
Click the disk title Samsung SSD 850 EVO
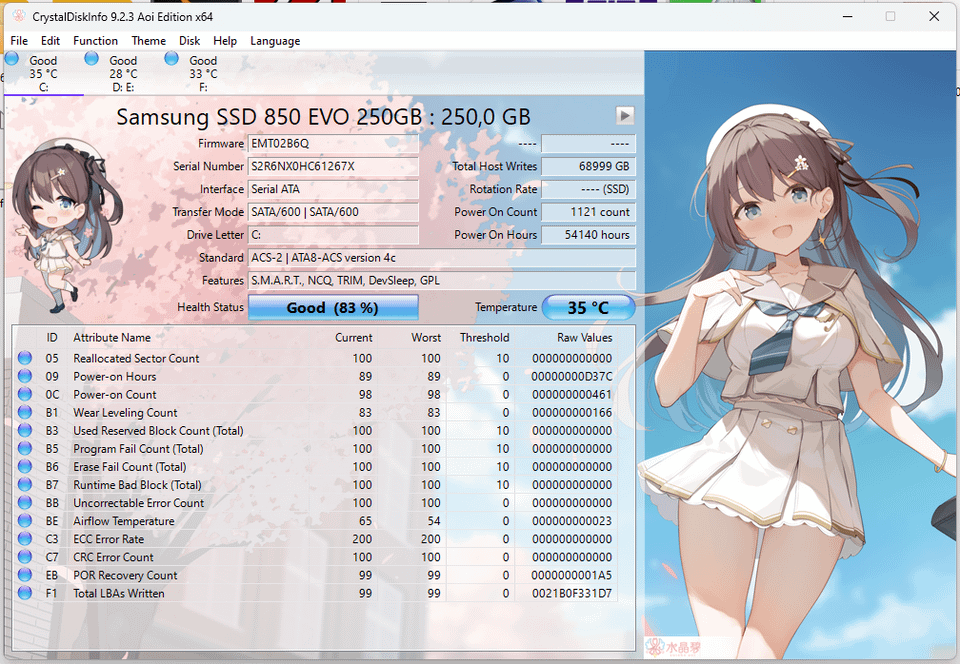click(x=323, y=116)
